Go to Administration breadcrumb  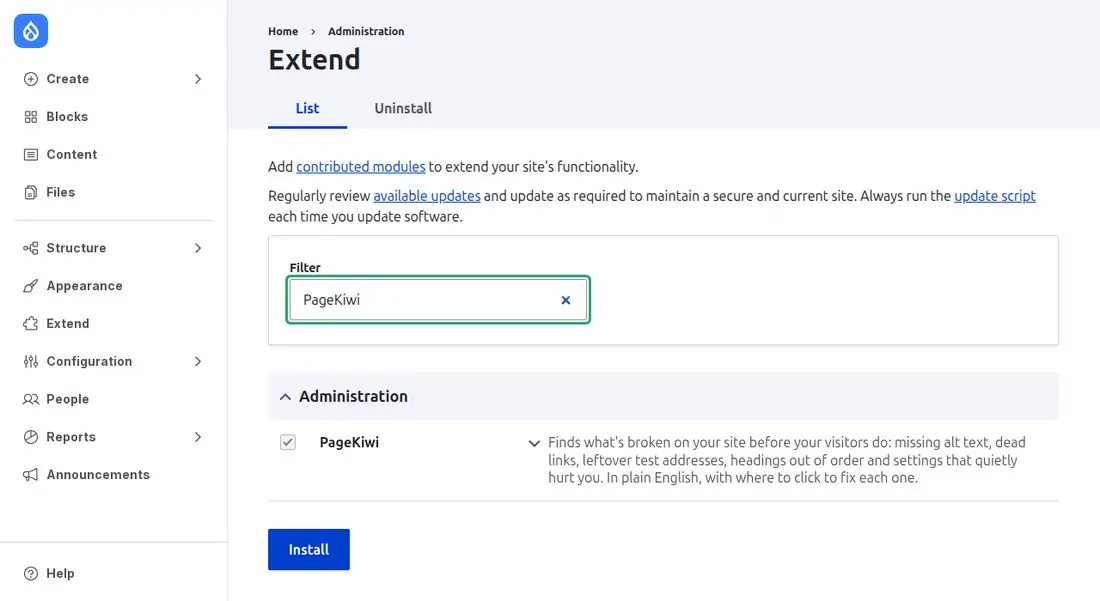[x=366, y=32]
